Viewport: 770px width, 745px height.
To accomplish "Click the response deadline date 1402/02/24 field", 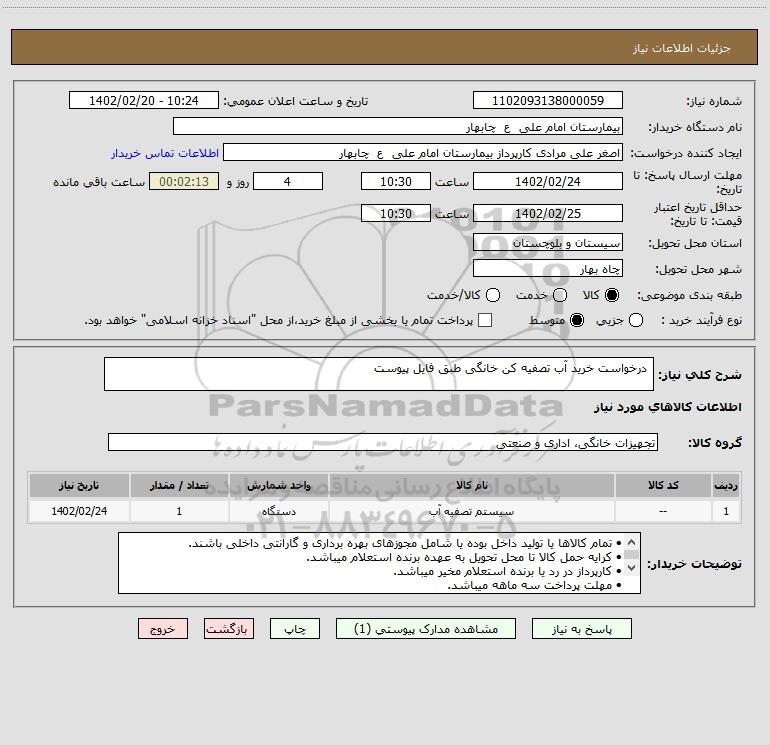I will click(548, 181).
